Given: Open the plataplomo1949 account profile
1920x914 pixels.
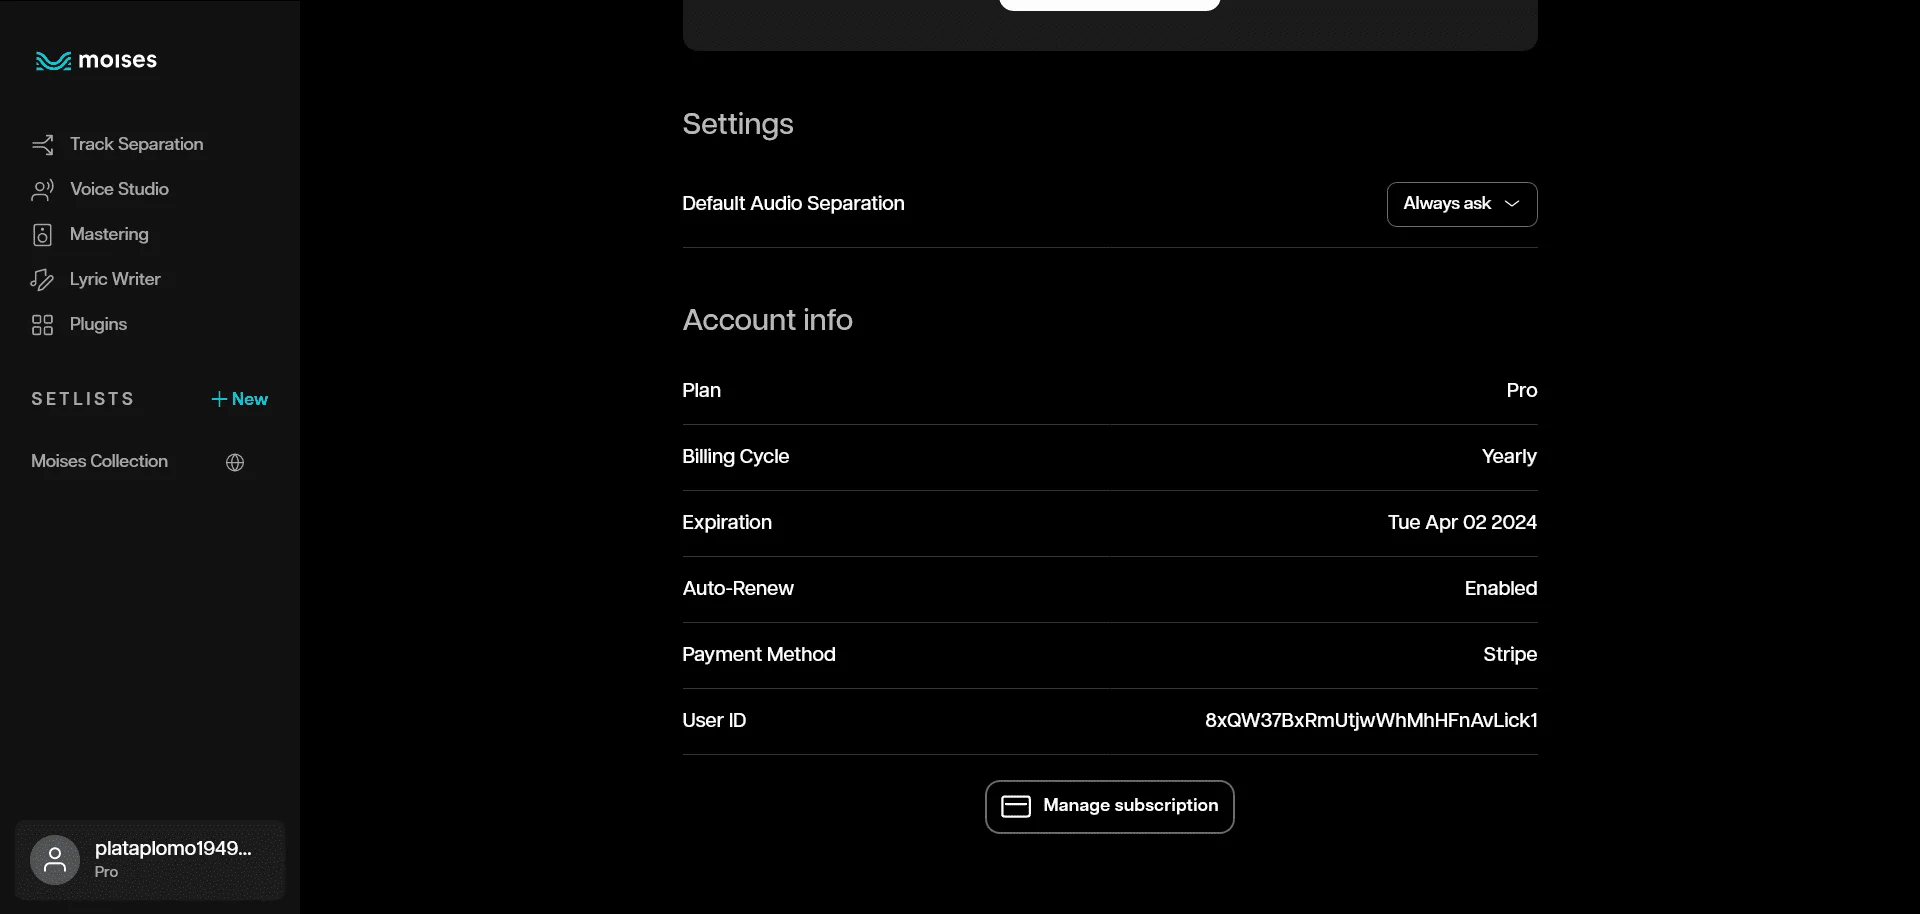Looking at the screenshot, I should click(150, 860).
